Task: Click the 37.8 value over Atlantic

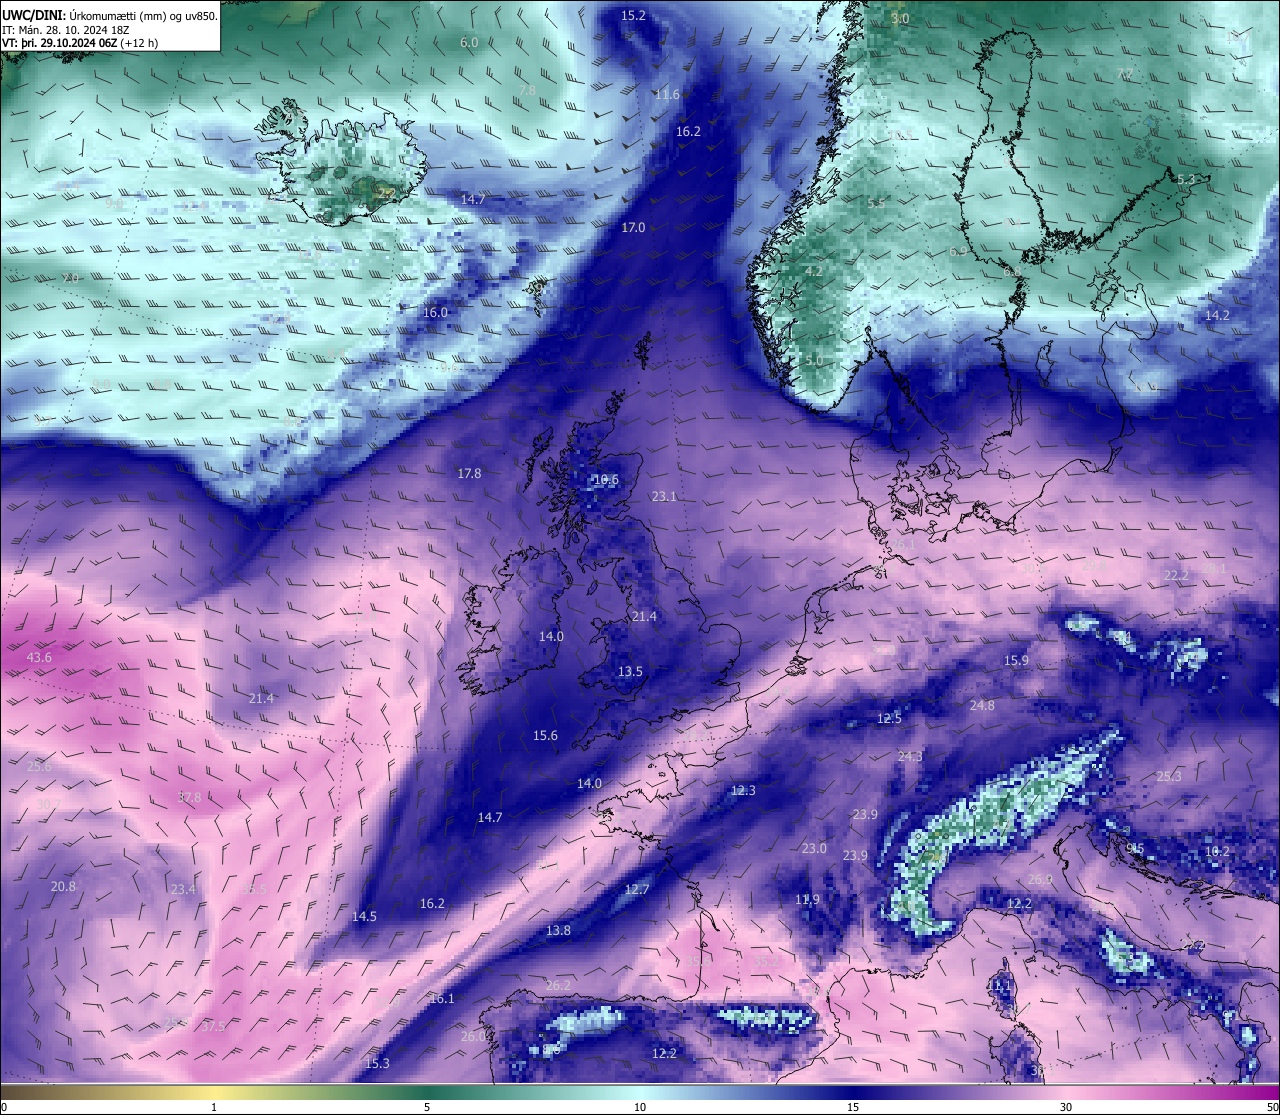Action: 189,798
